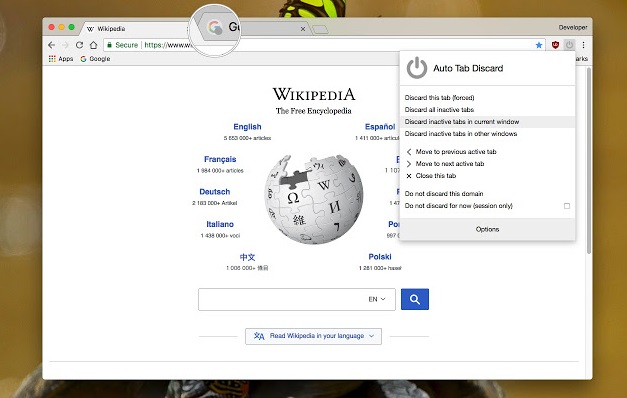This screenshot has height=398, width=627.
Task: Click the address bar URL text
Action: [x=168, y=45]
